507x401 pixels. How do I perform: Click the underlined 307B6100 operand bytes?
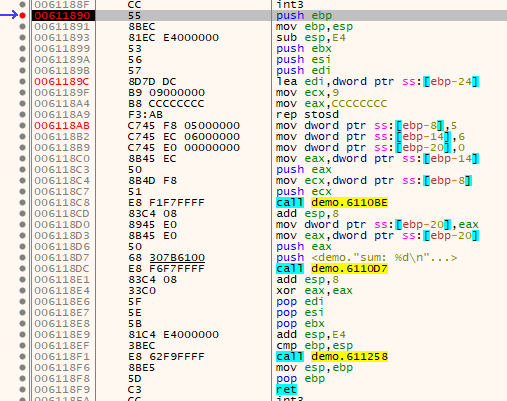coord(177,258)
